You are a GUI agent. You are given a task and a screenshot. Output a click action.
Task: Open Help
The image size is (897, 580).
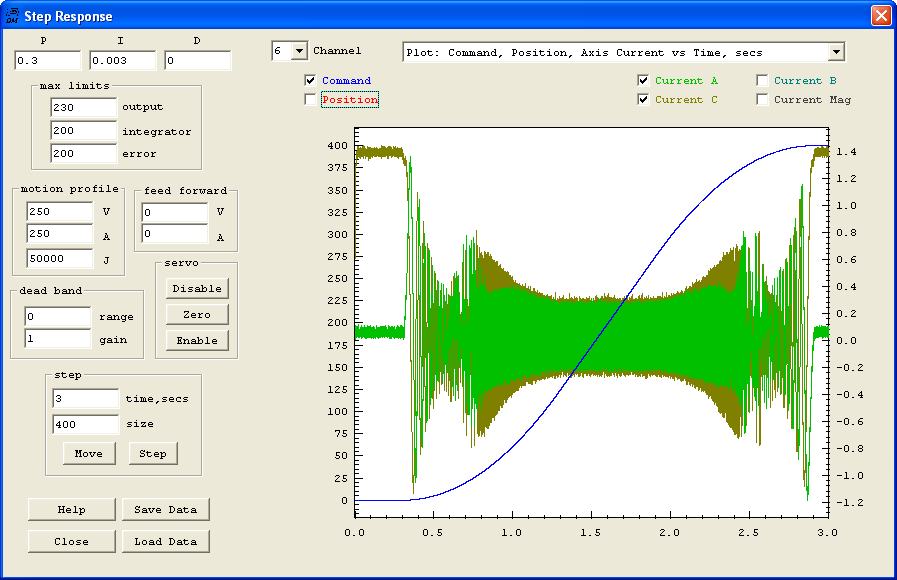click(72, 509)
